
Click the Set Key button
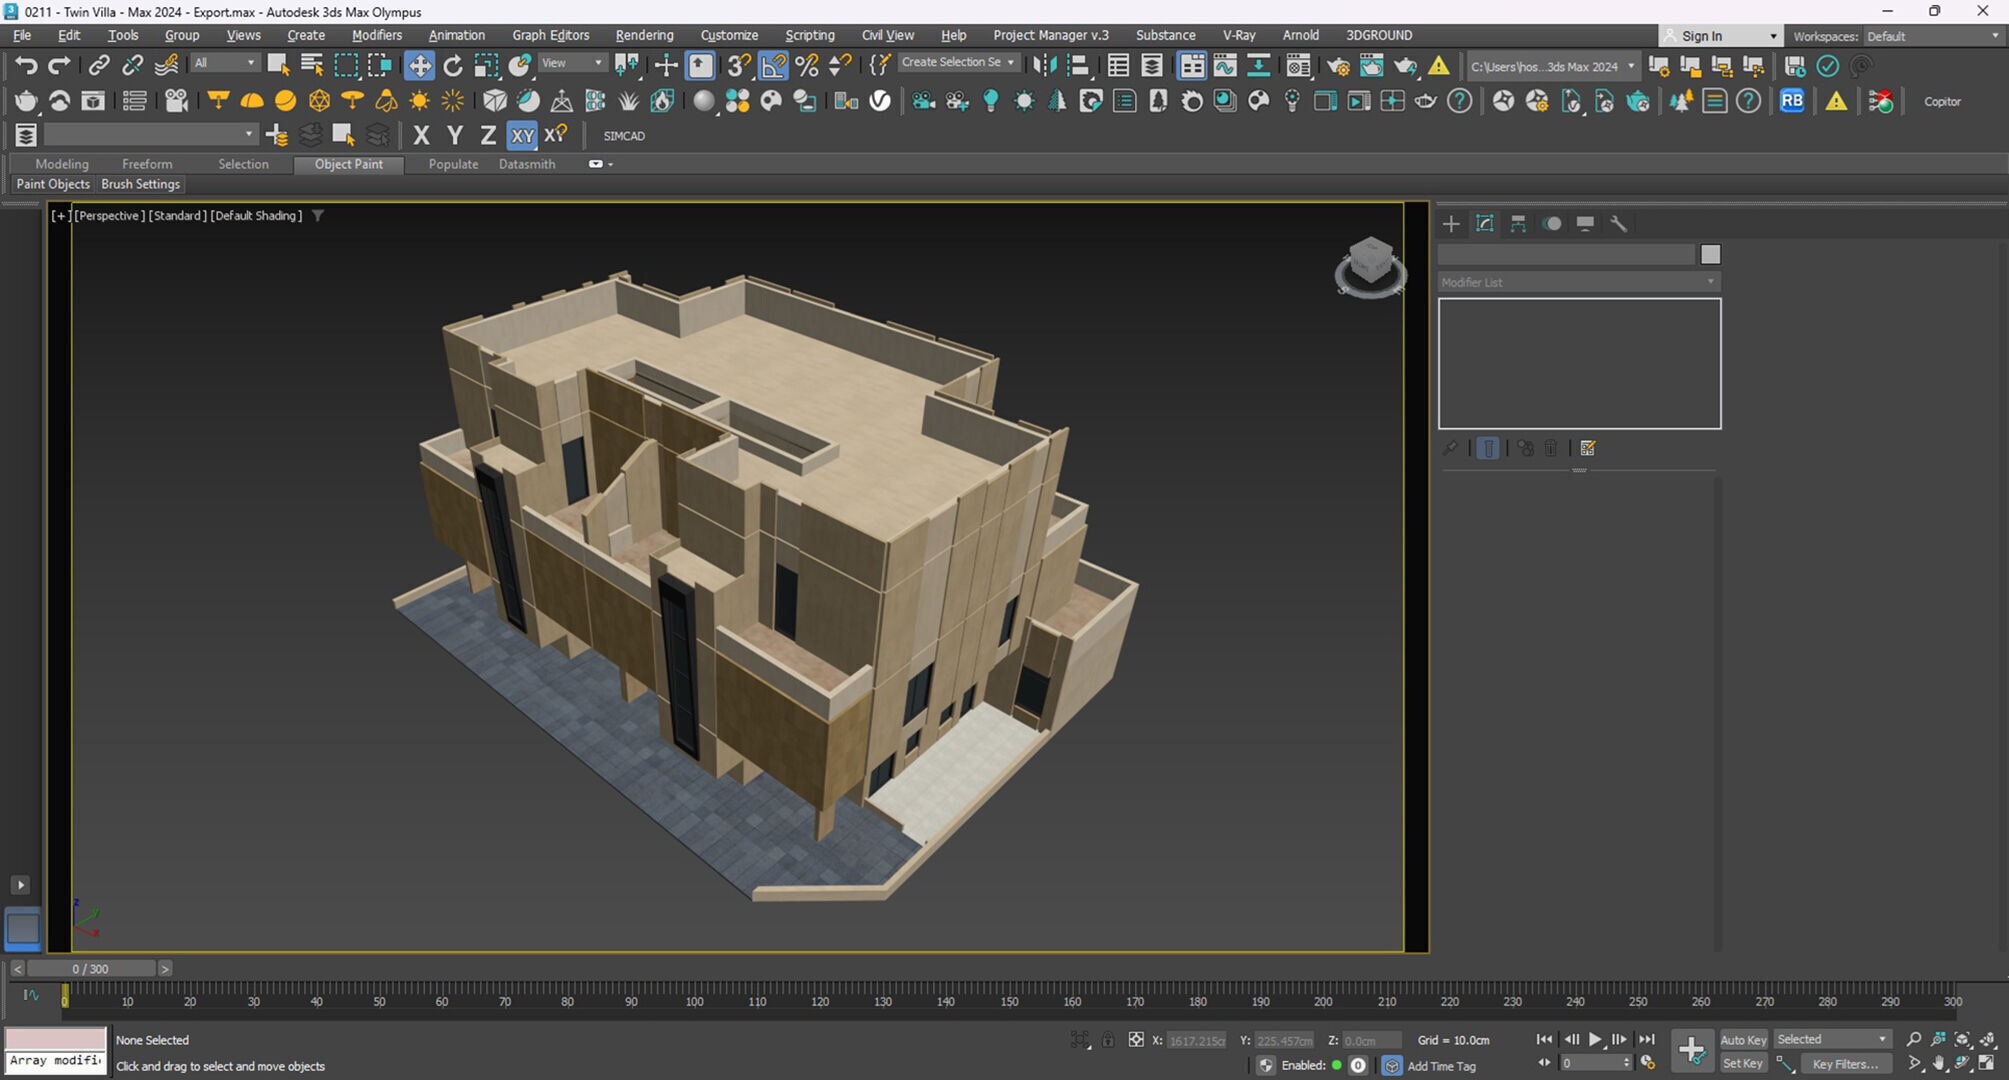click(1743, 1064)
